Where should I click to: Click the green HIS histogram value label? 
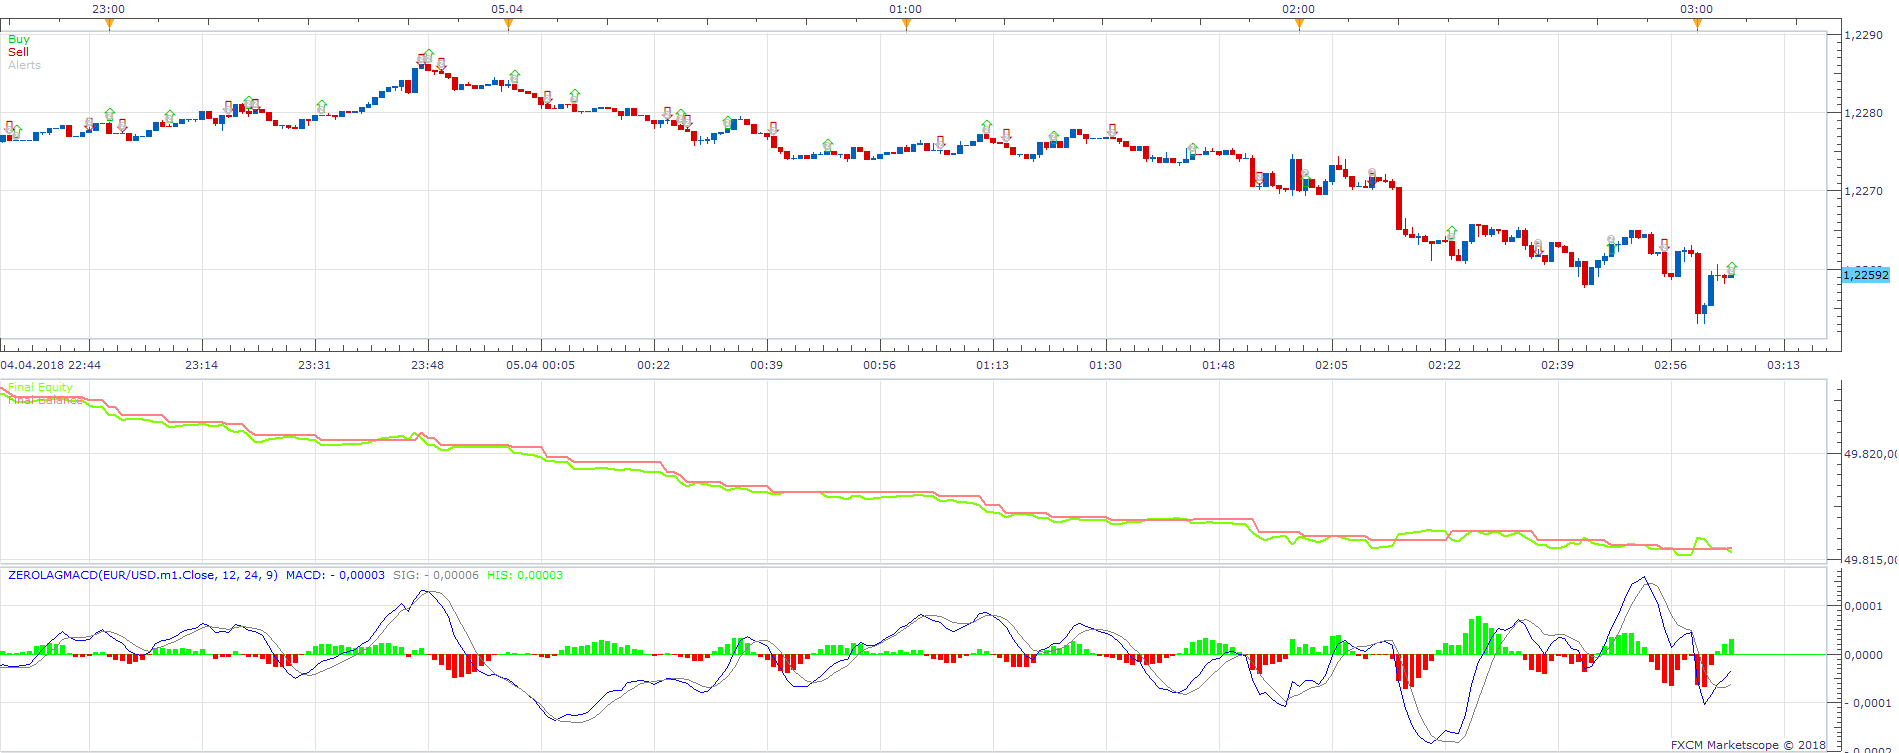[525, 575]
